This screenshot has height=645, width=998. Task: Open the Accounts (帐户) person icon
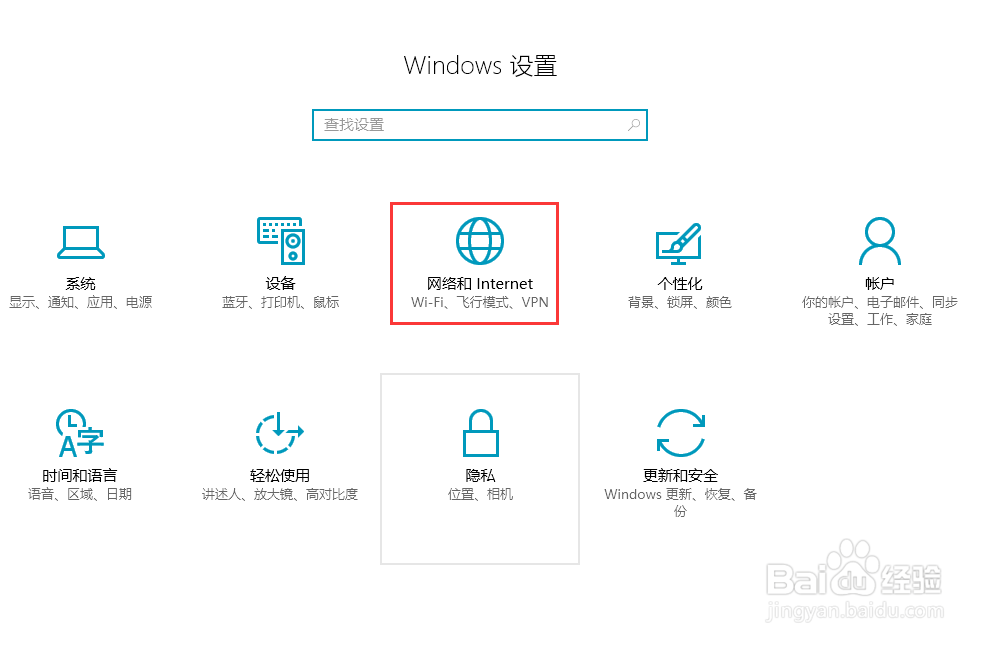point(880,241)
